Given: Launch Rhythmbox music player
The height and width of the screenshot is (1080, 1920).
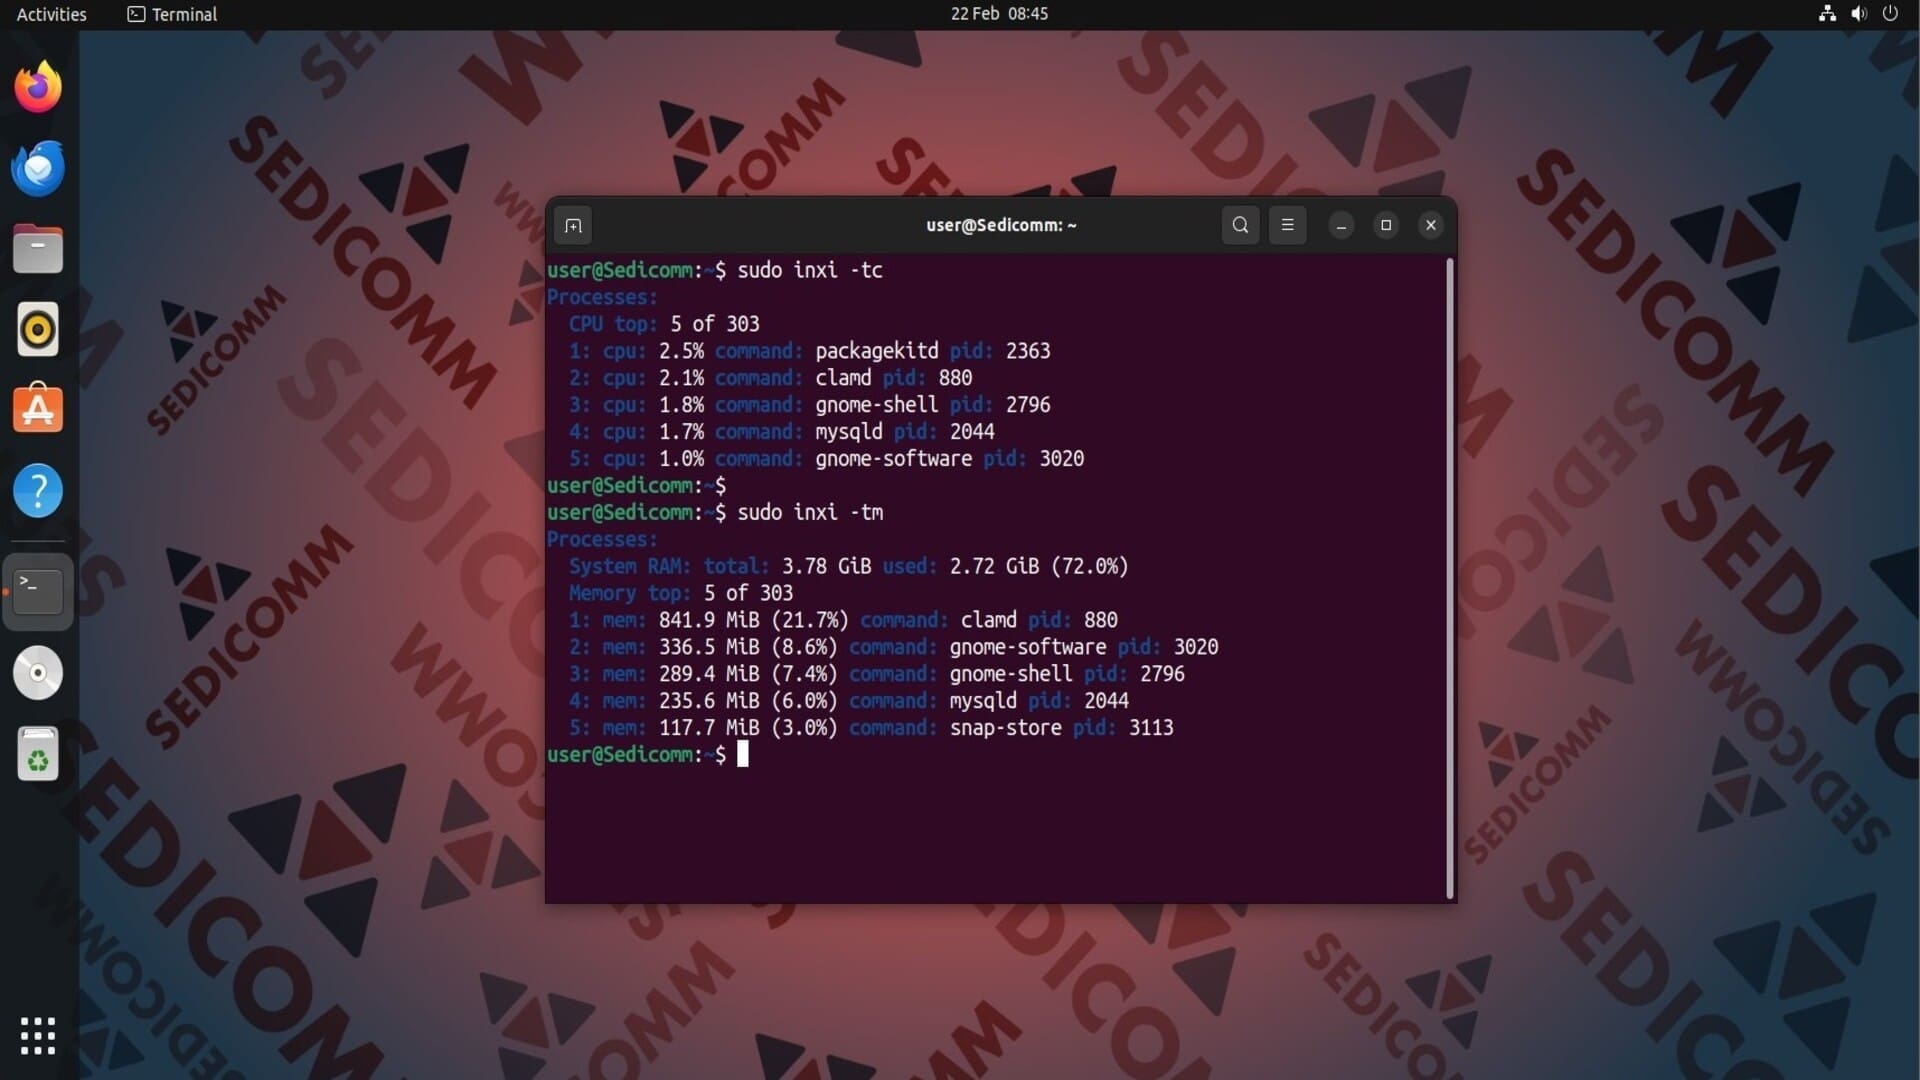Looking at the screenshot, I should (x=38, y=329).
